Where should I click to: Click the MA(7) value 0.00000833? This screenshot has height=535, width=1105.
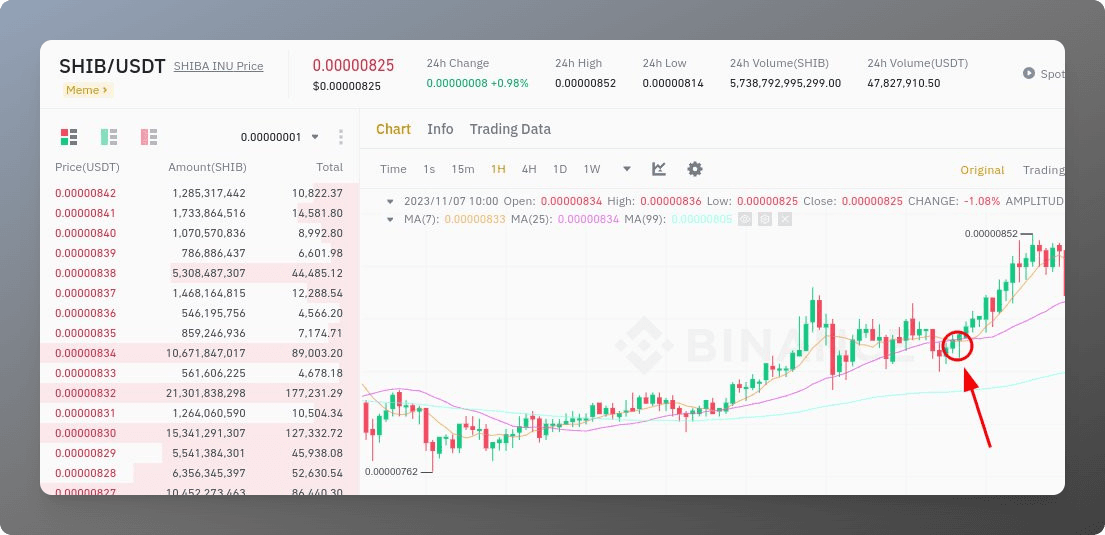475,219
